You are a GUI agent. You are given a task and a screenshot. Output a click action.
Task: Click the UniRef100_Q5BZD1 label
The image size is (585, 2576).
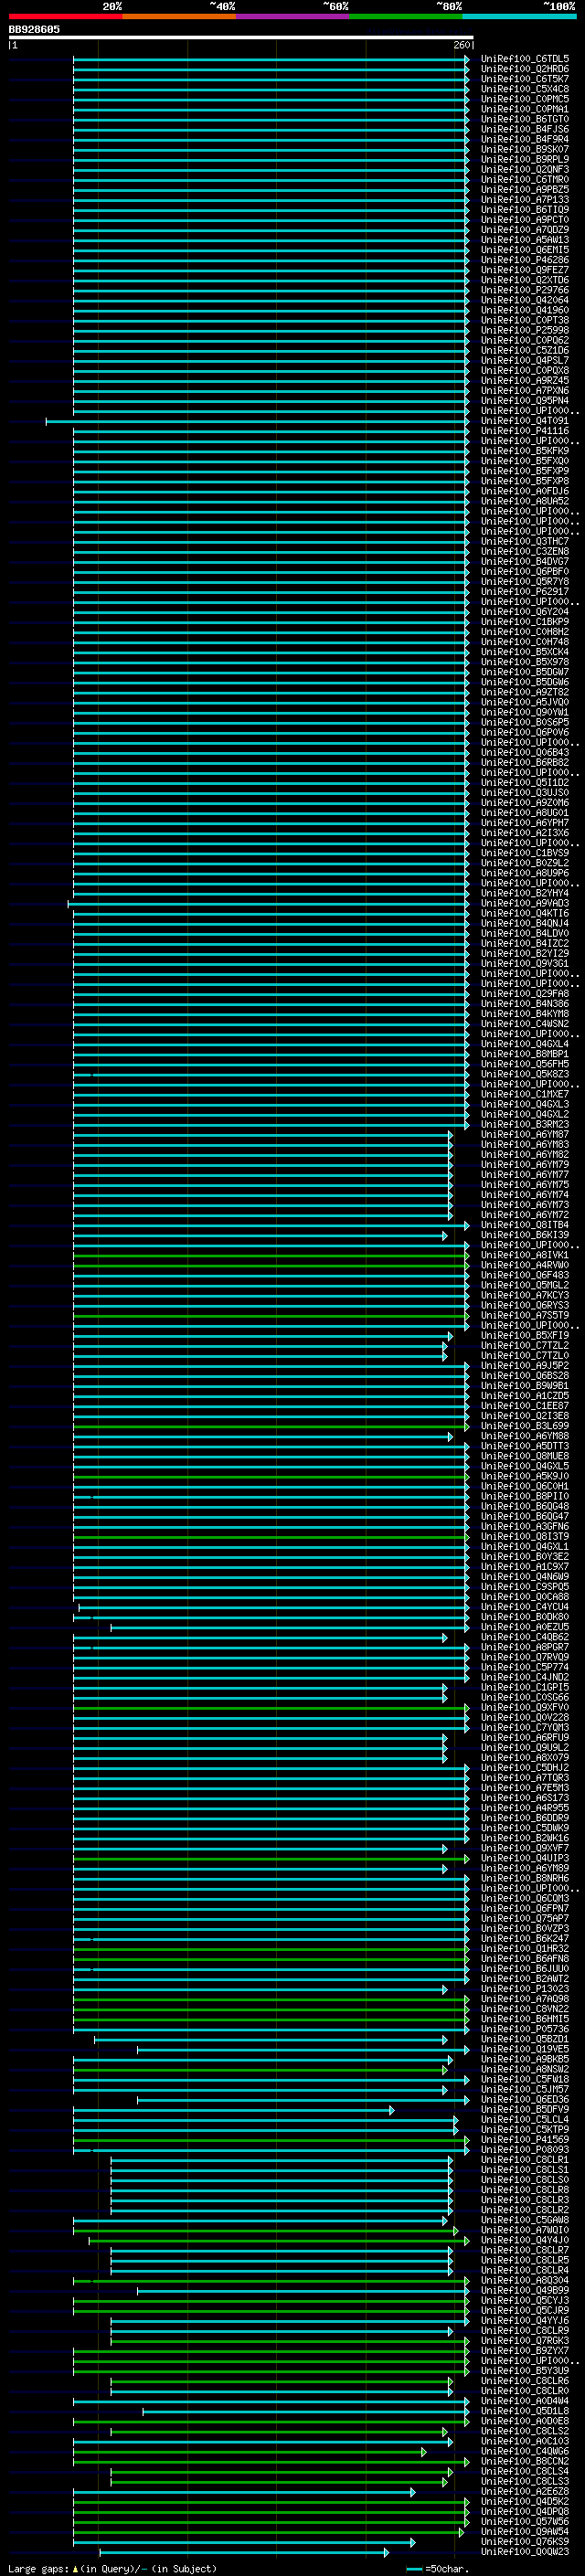tap(525, 2039)
